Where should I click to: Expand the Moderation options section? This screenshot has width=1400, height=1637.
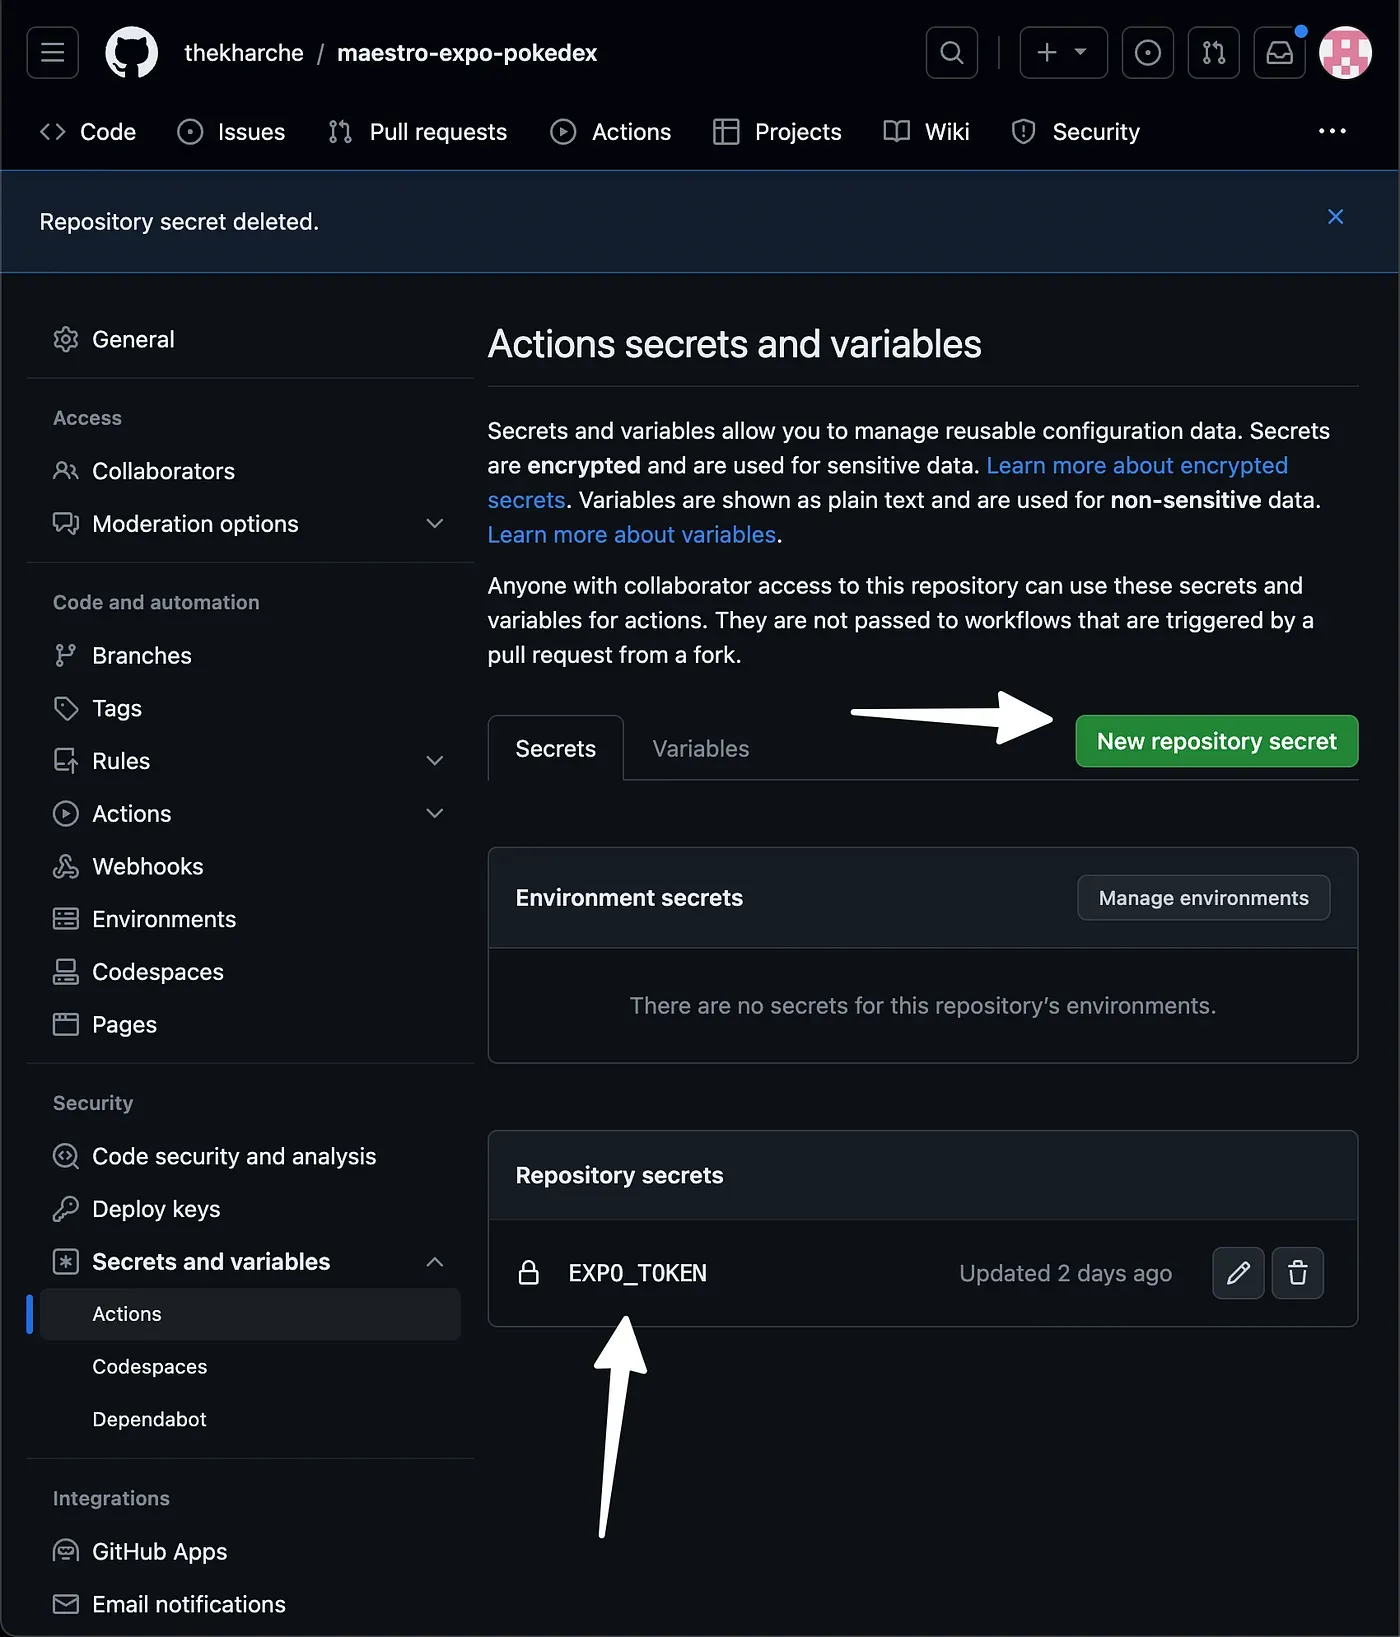[434, 524]
